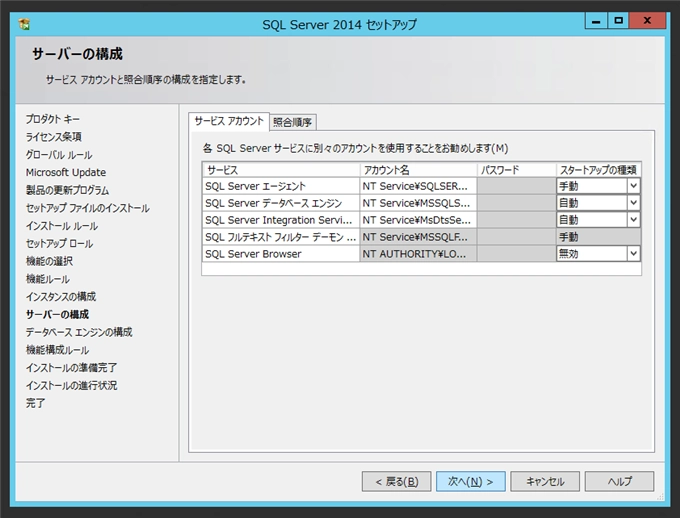Click account name NT Service¥SQLSER...
This screenshot has height=518, width=680.
[x=418, y=186]
